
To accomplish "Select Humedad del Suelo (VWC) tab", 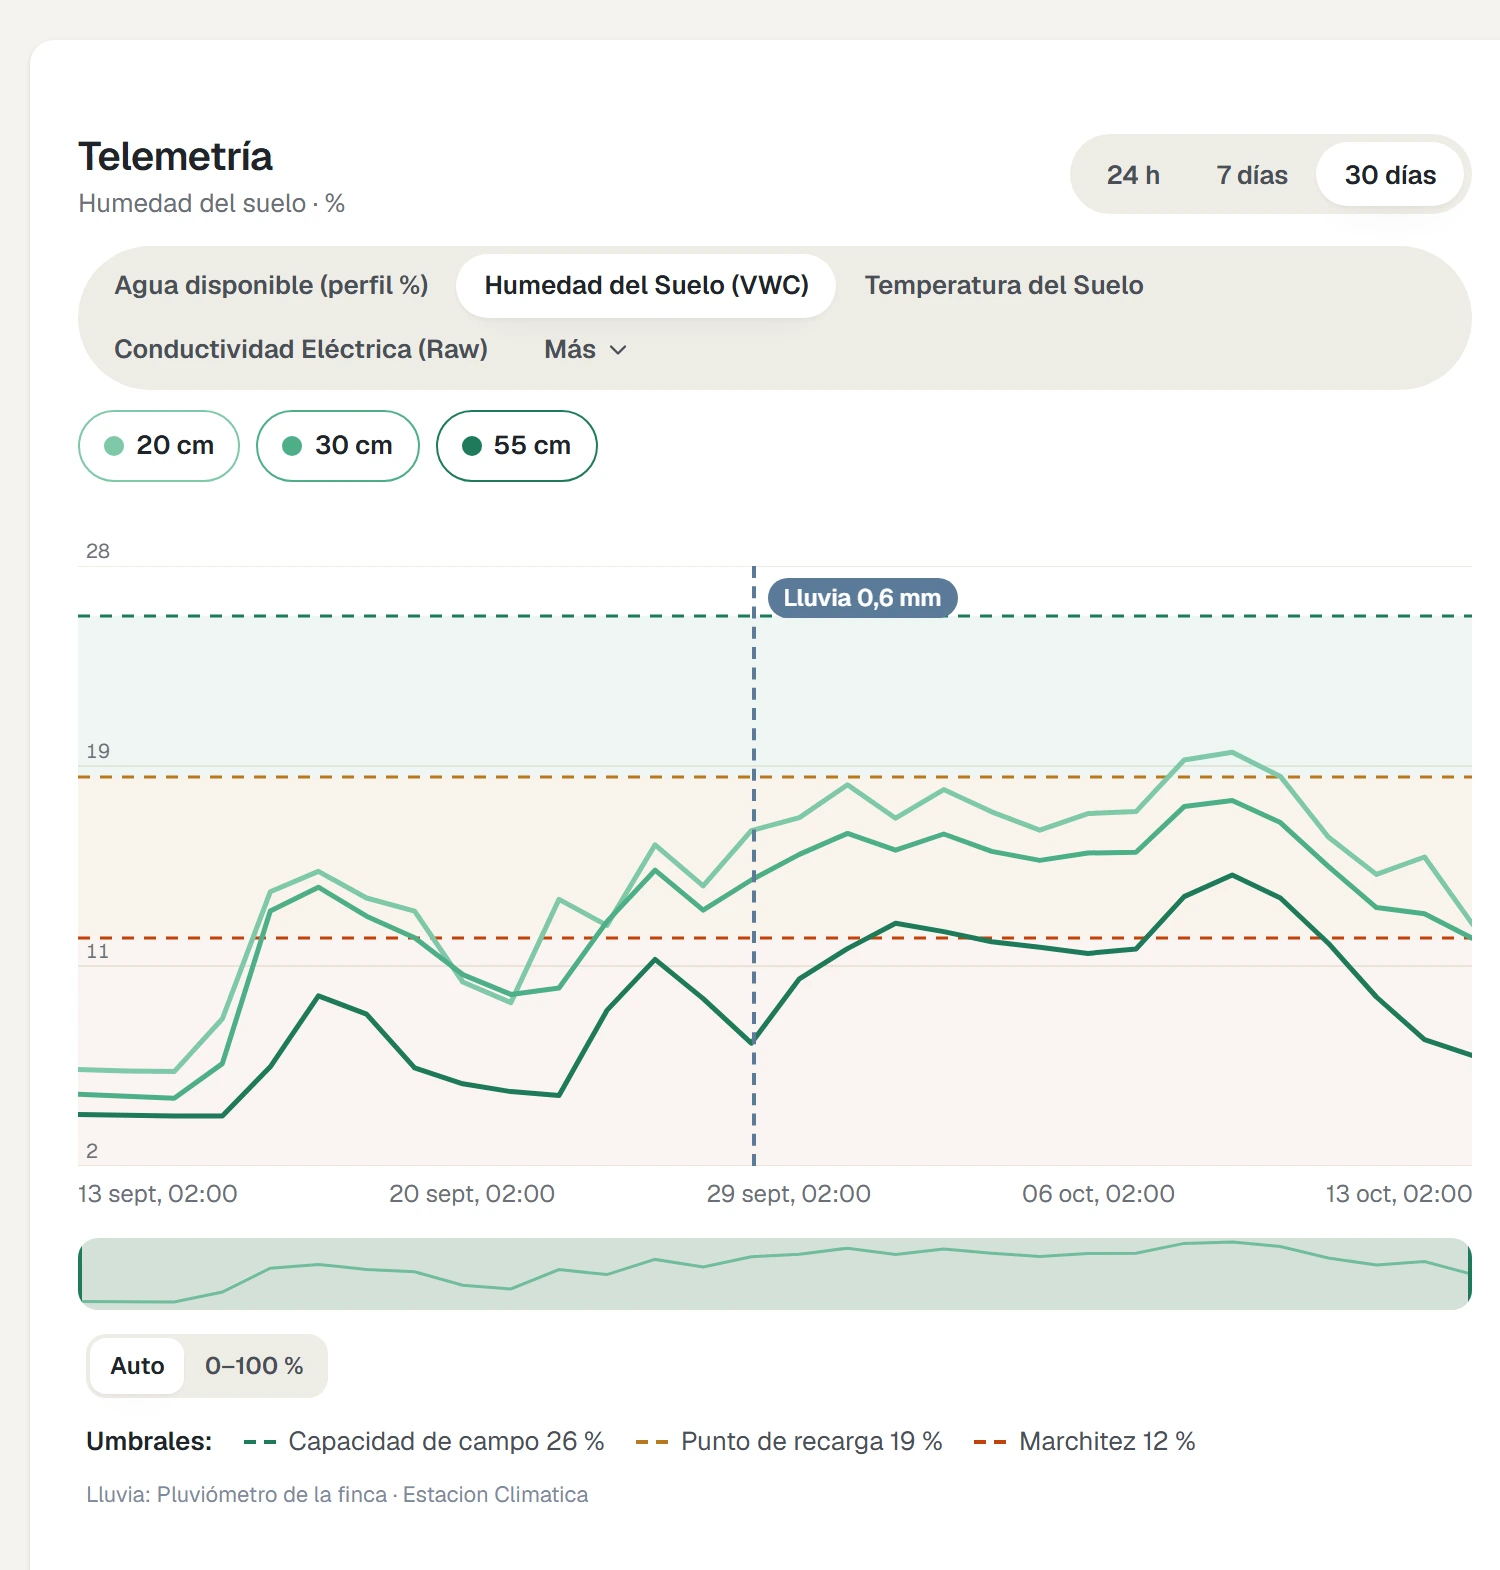I will coord(646,285).
